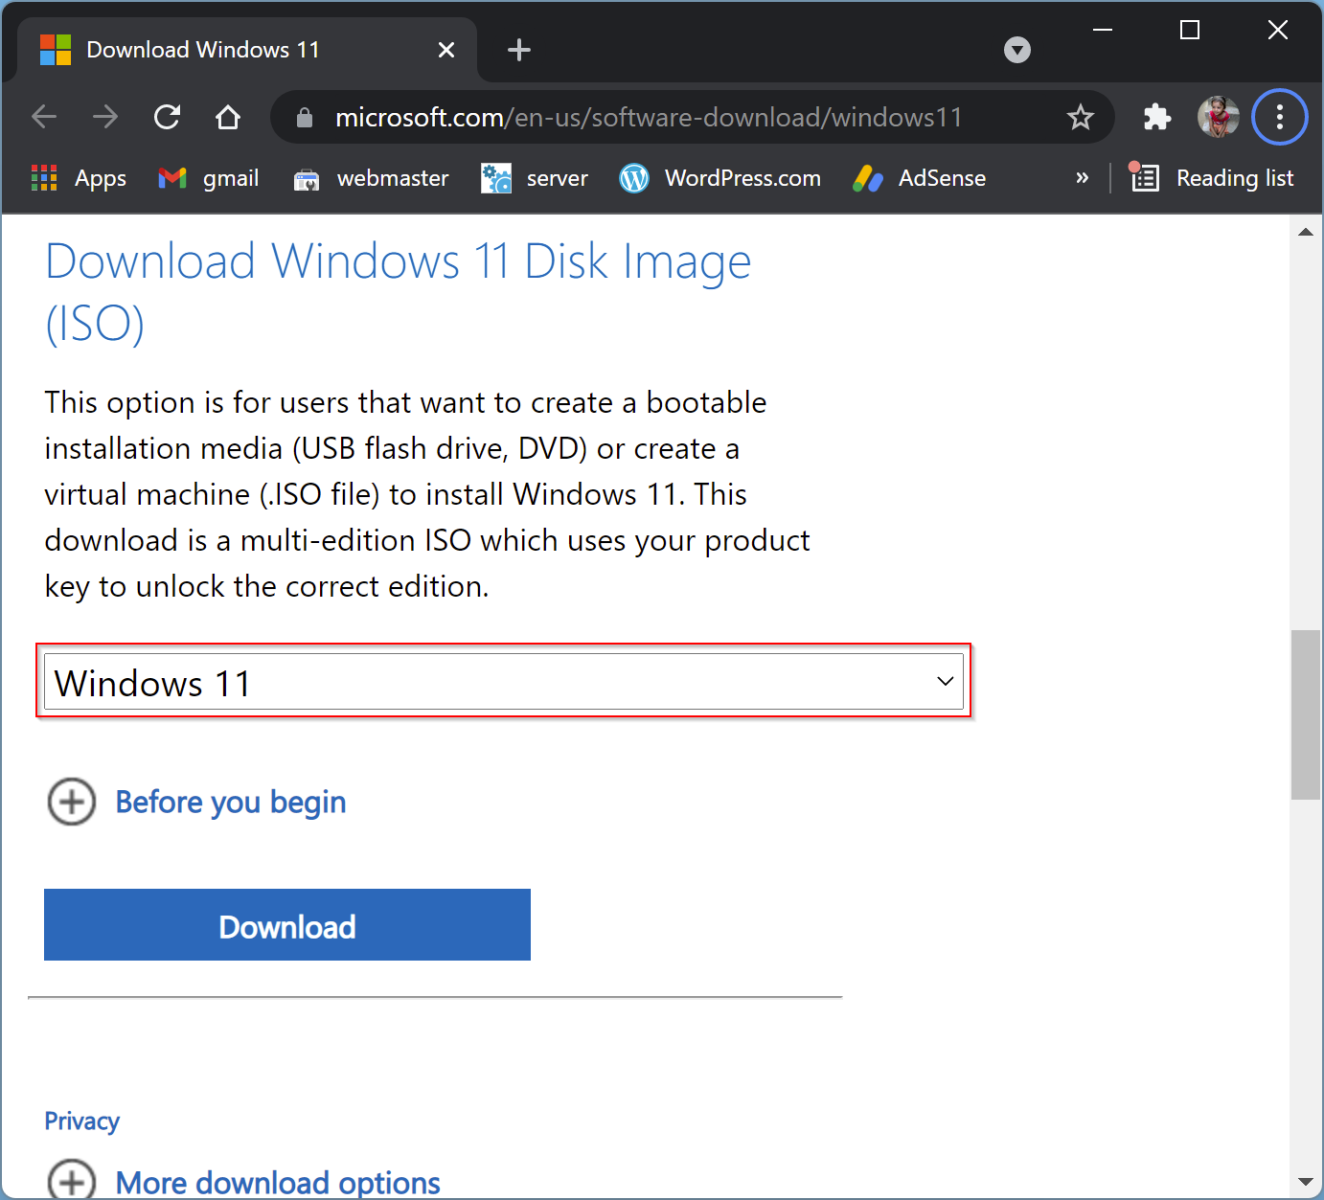Viewport: 1324px width, 1200px height.
Task: Click the Download button
Action: click(287, 925)
